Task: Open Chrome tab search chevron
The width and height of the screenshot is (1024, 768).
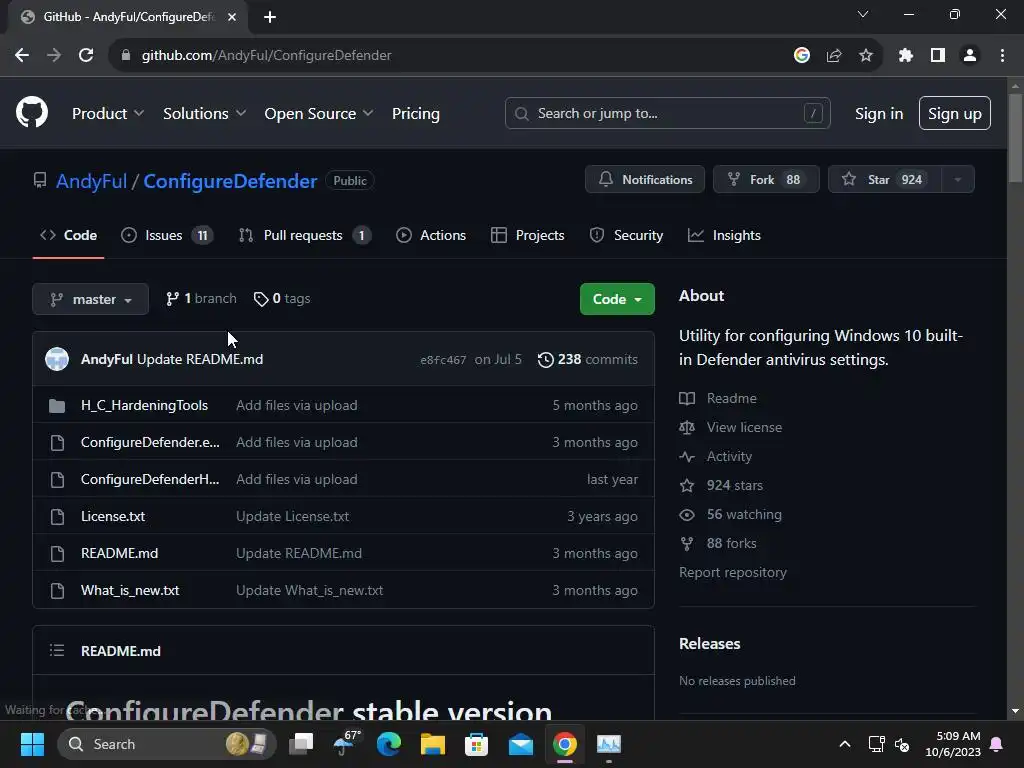Action: [x=863, y=14]
